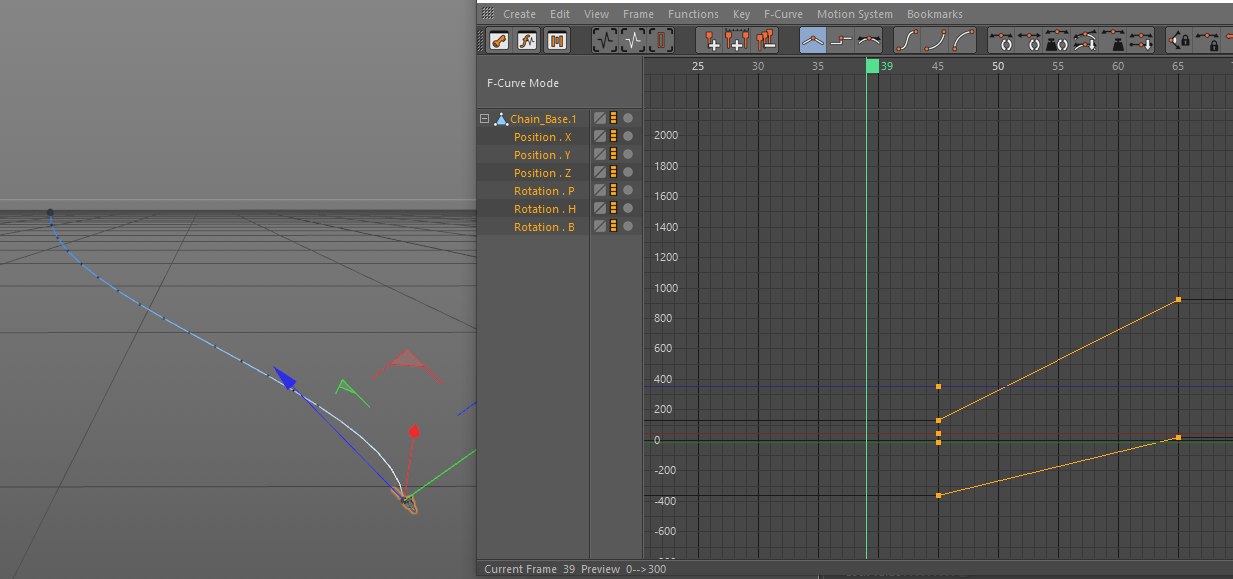
Task: Open the F-Curve menu
Action: [x=783, y=14]
